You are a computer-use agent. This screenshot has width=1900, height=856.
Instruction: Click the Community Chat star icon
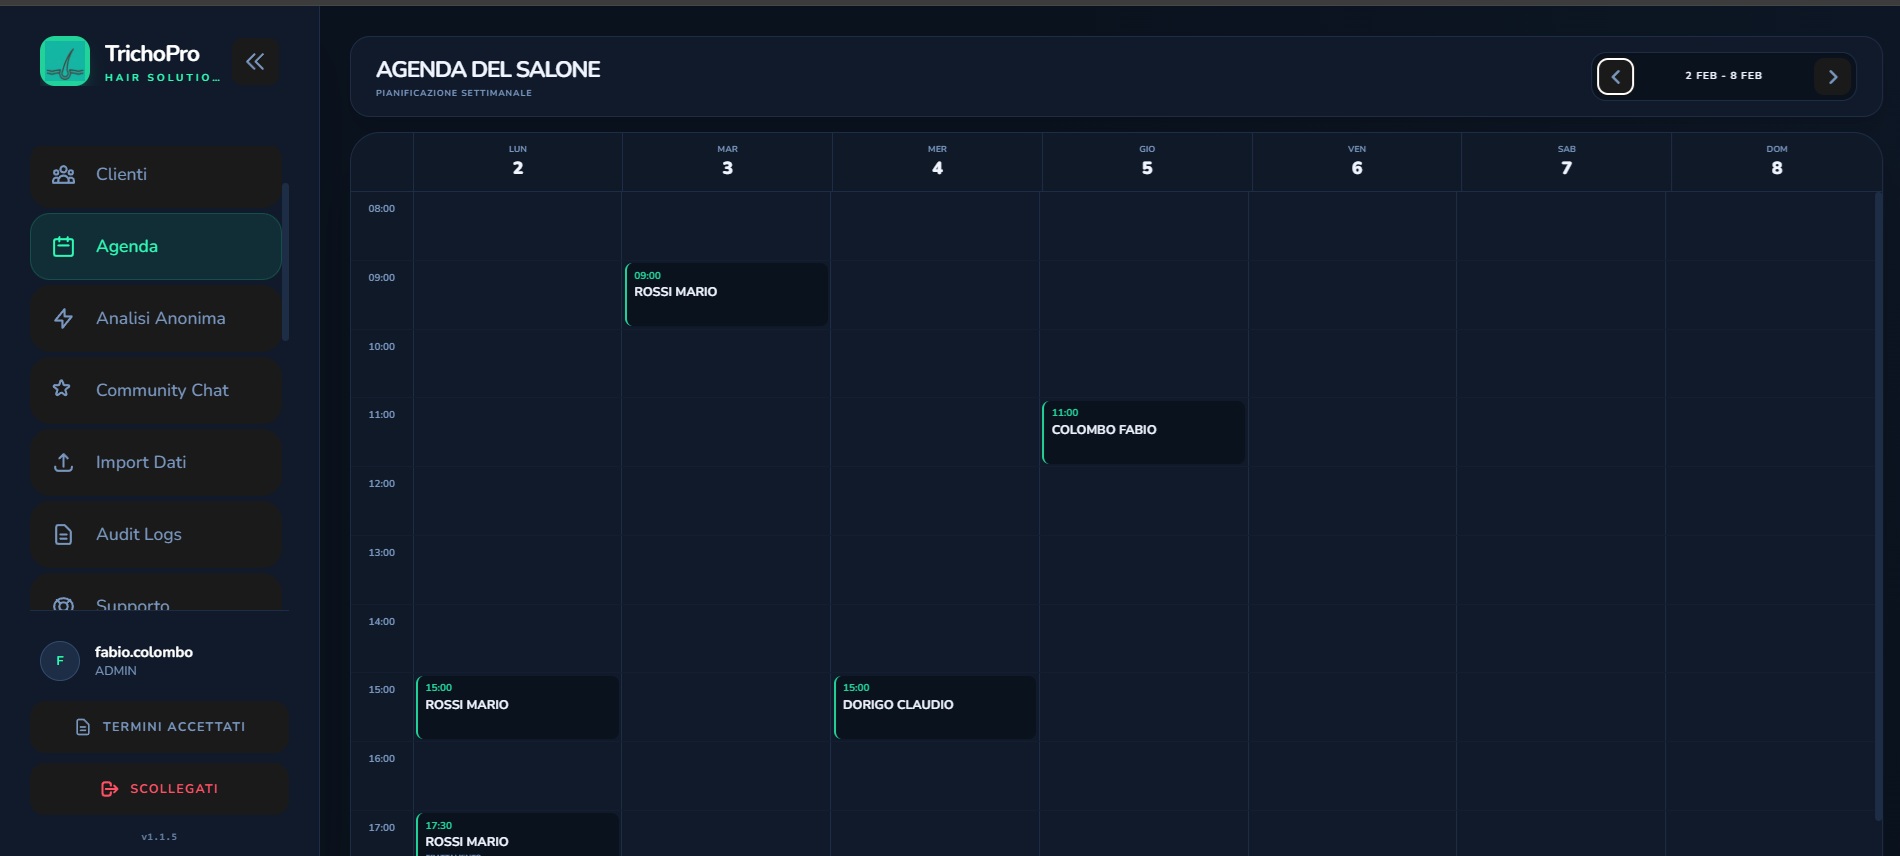tap(62, 388)
